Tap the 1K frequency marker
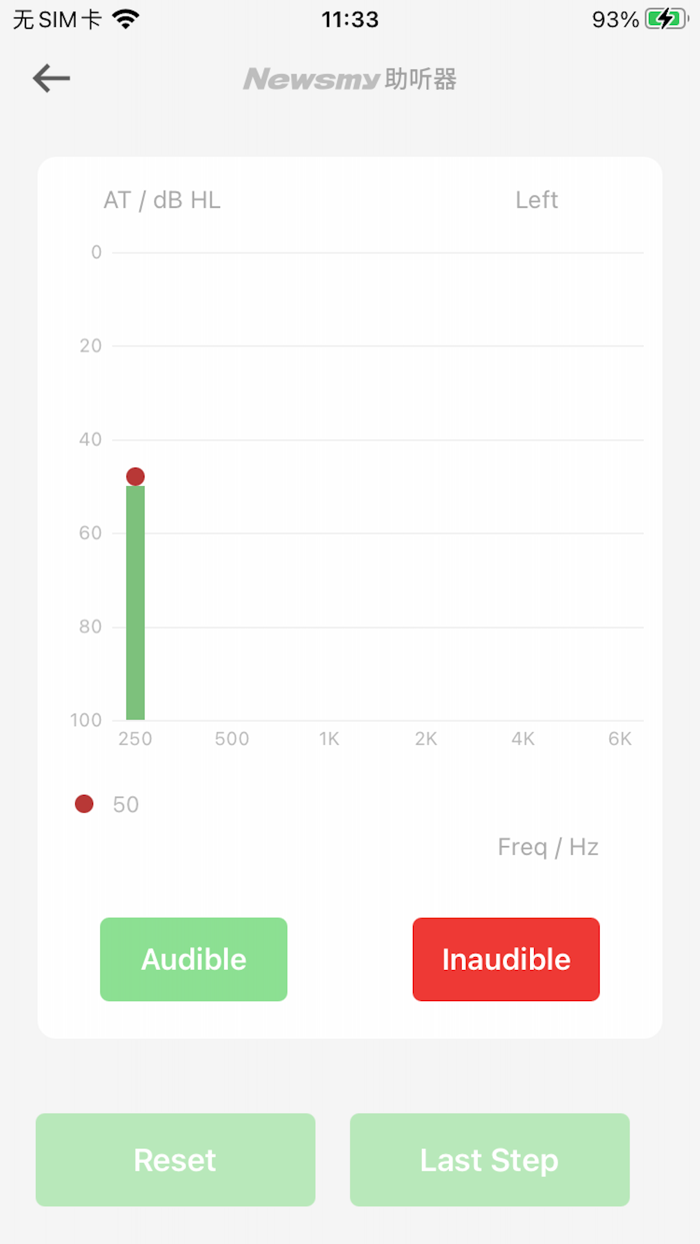The height and width of the screenshot is (1244, 700). [x=328, y=738]
